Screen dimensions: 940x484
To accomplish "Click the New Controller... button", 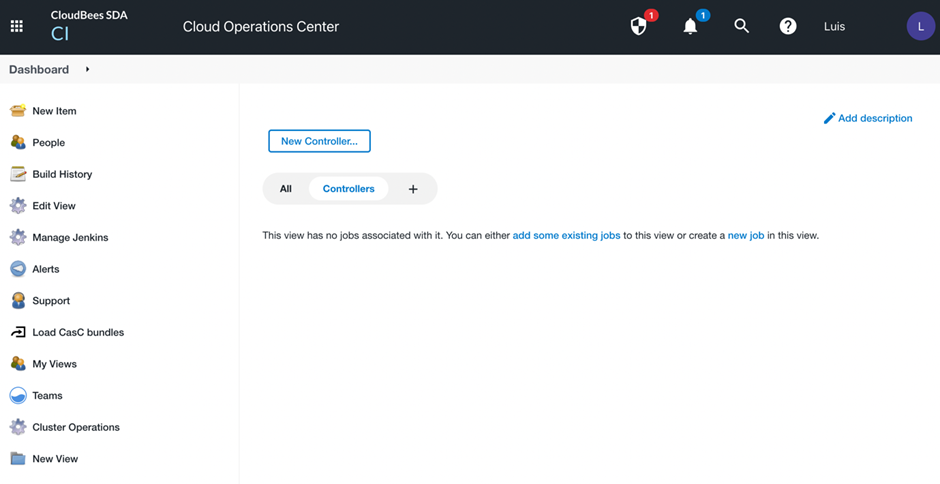I will [320, 141].
